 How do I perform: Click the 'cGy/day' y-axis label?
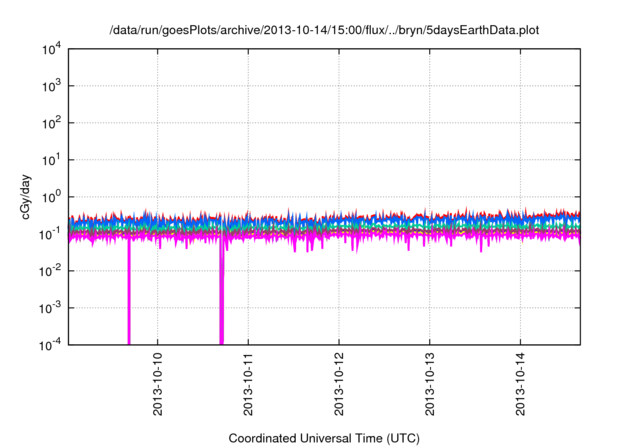[26, 197]
